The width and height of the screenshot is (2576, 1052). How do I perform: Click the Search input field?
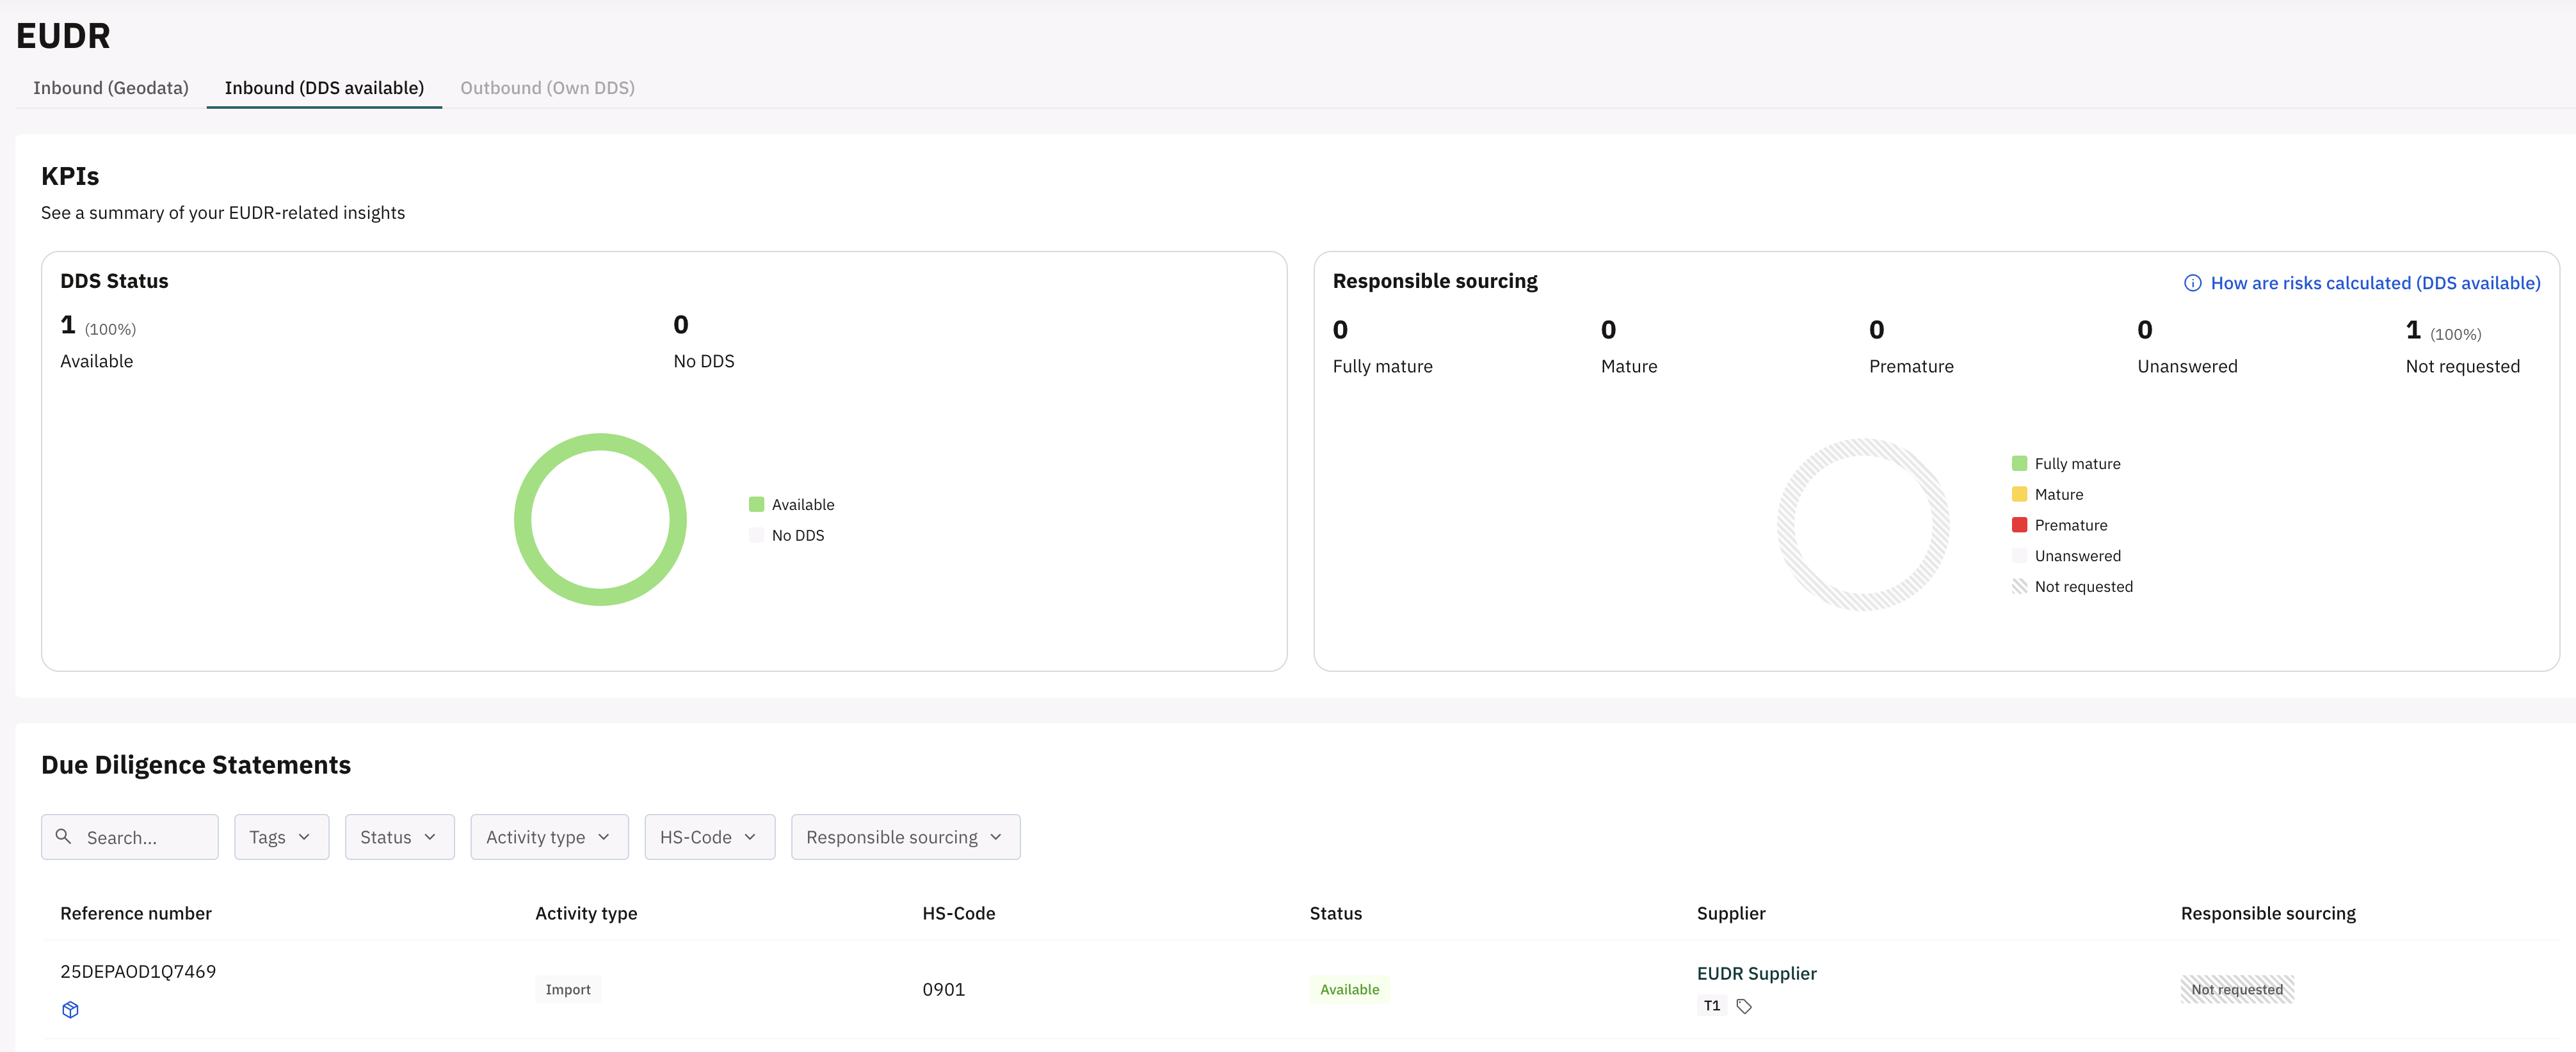pos(130,837)
